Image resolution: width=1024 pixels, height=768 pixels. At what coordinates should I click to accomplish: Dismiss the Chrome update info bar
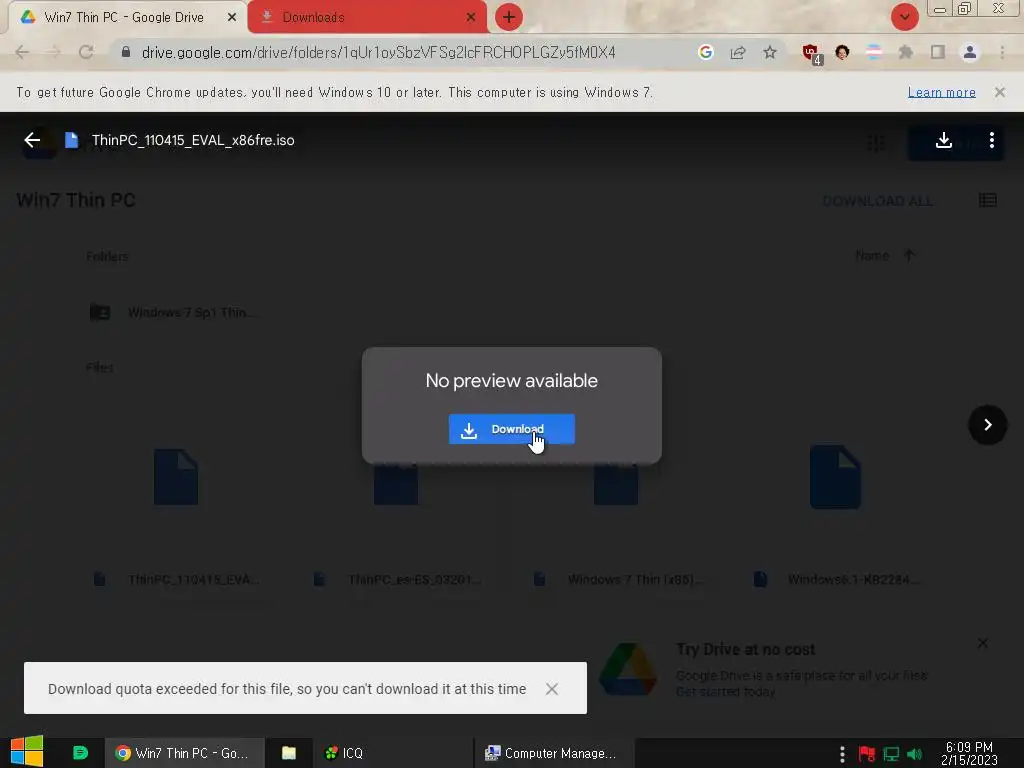click(1000, 92)
